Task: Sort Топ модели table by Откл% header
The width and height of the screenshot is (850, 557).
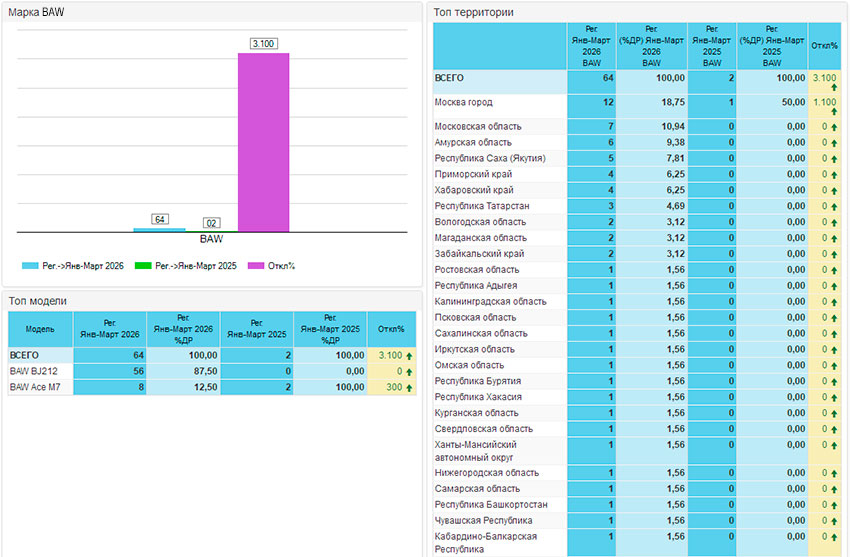Action: tap(392, 329)
